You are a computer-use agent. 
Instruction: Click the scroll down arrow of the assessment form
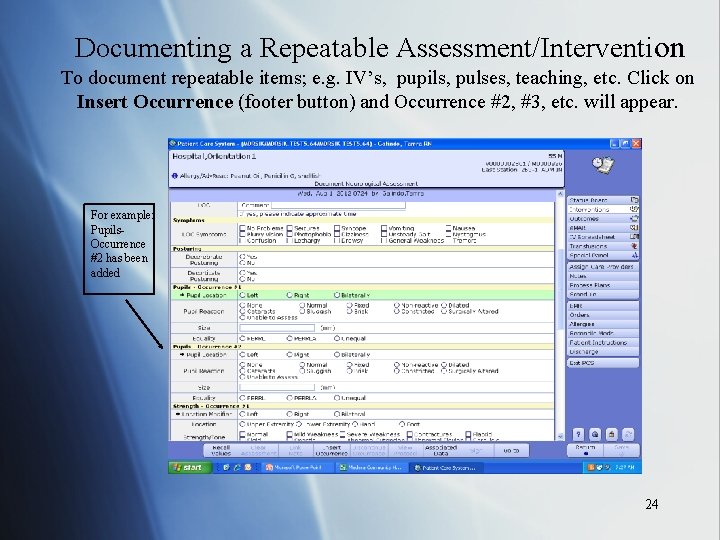560,436
